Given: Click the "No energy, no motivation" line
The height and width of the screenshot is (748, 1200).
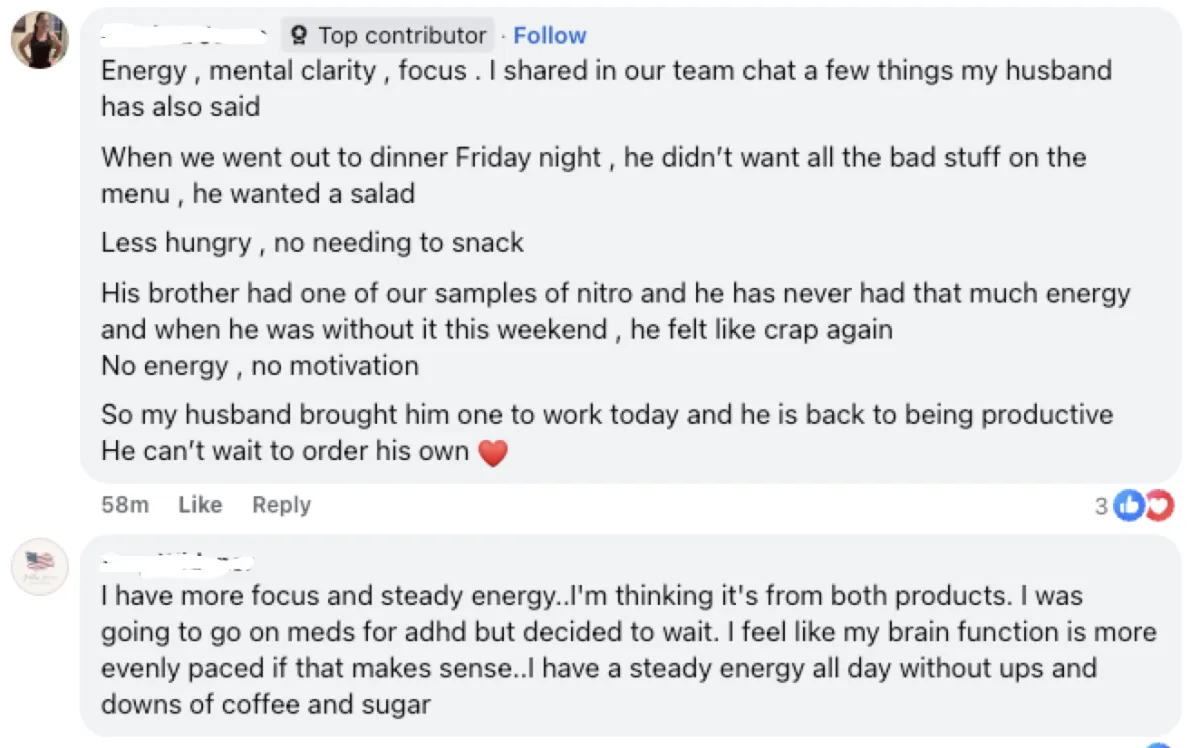Looking at the screenshot, I should pos(260,366).
